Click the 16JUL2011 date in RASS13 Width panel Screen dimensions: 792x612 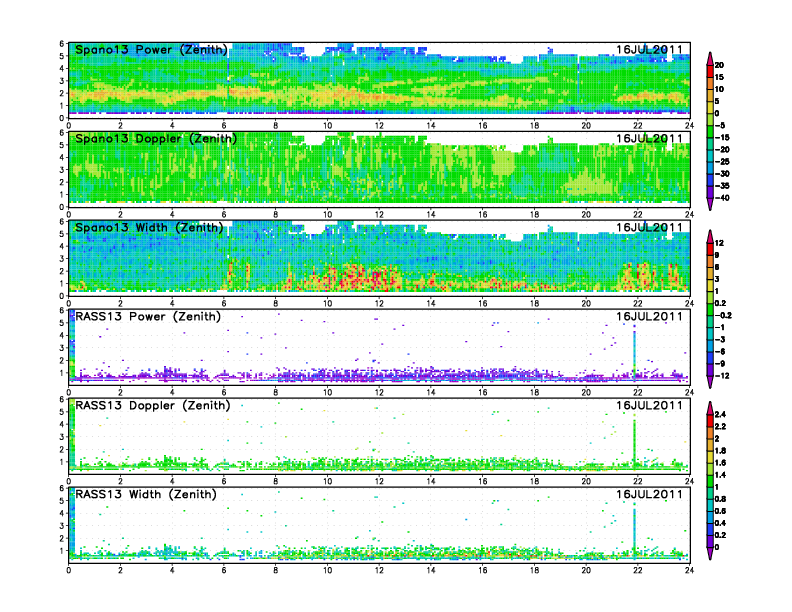649,494
